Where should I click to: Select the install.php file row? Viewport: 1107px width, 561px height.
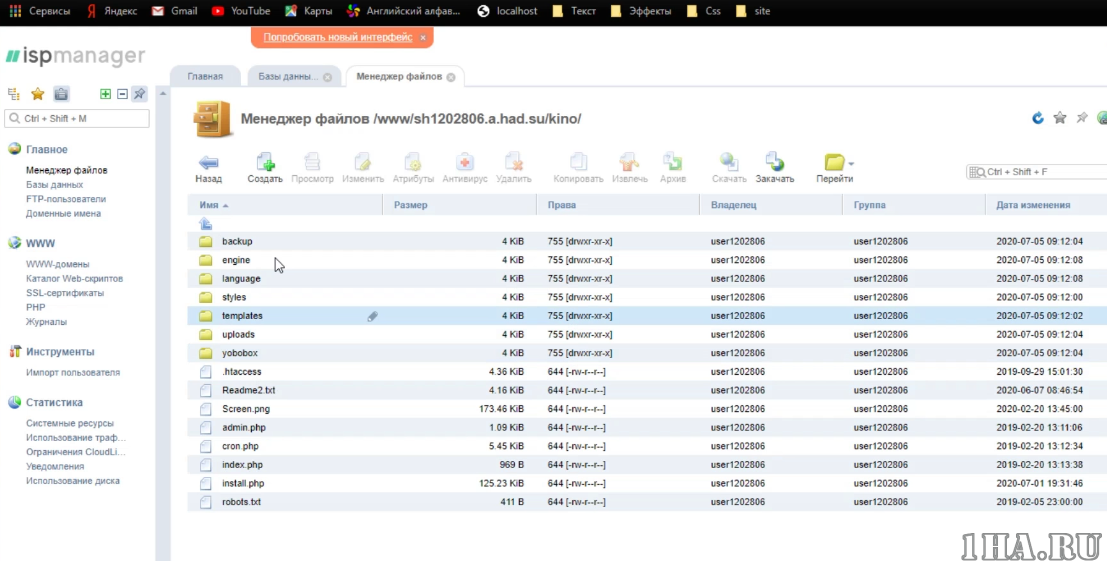[x=243, y=483]
